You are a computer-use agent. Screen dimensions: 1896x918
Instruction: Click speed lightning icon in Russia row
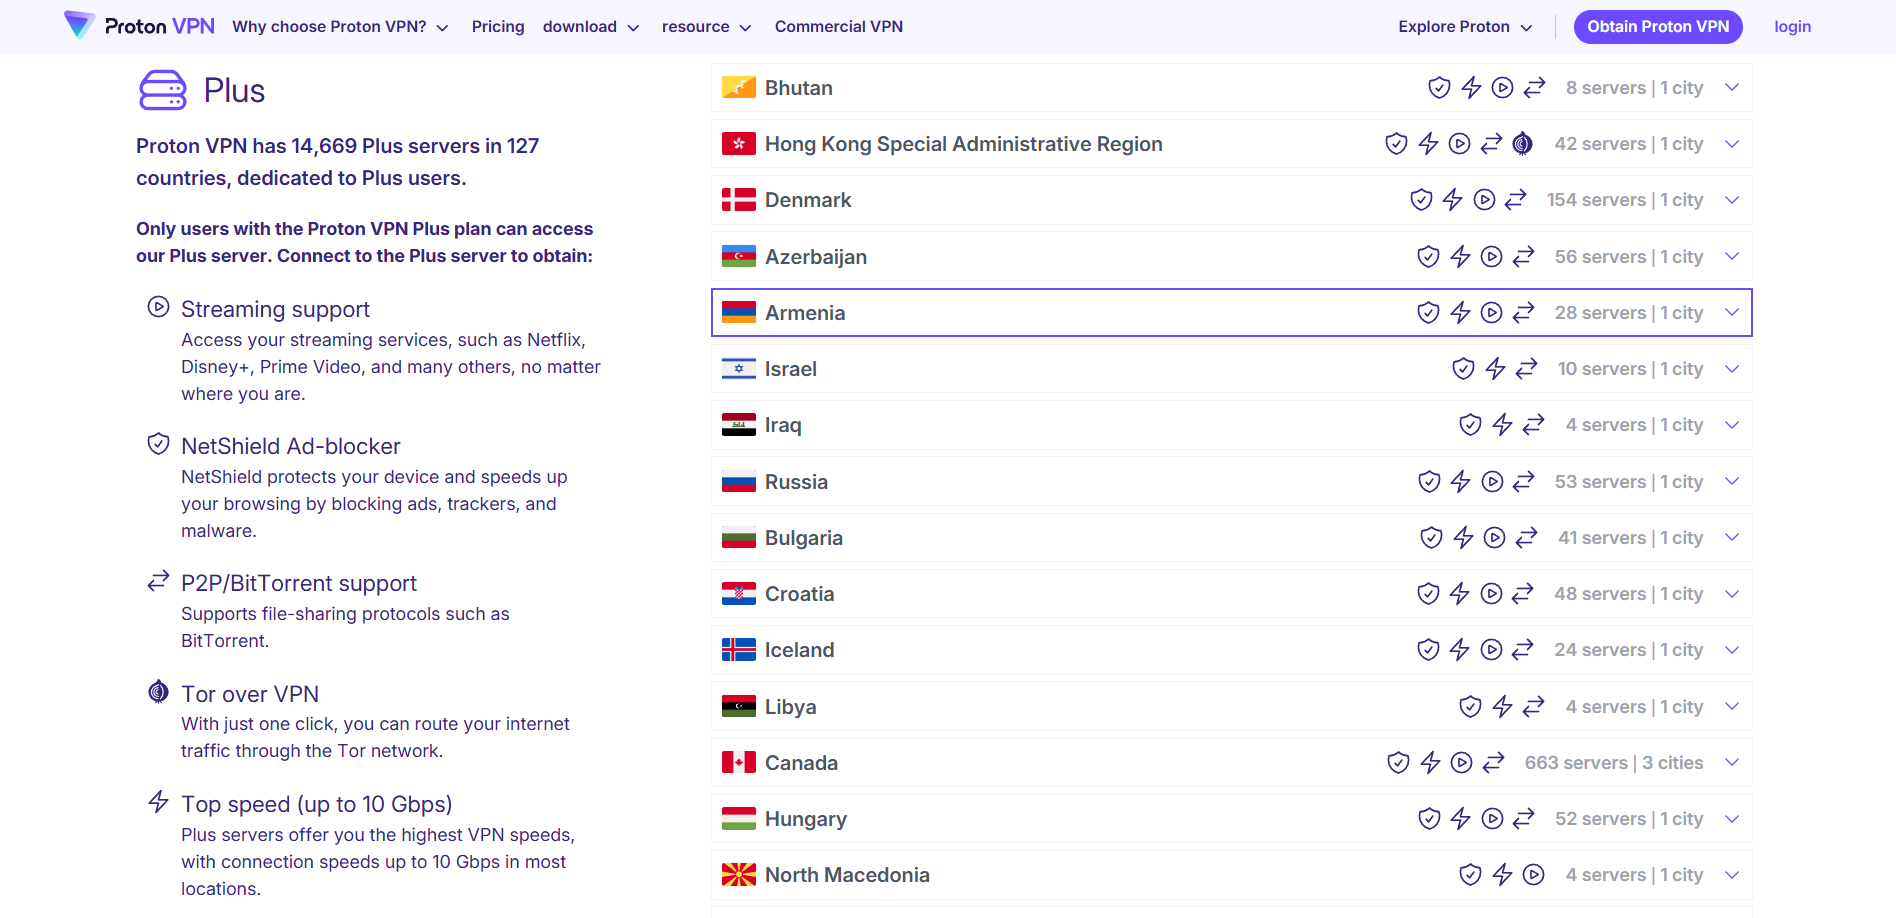[1460, 482]
